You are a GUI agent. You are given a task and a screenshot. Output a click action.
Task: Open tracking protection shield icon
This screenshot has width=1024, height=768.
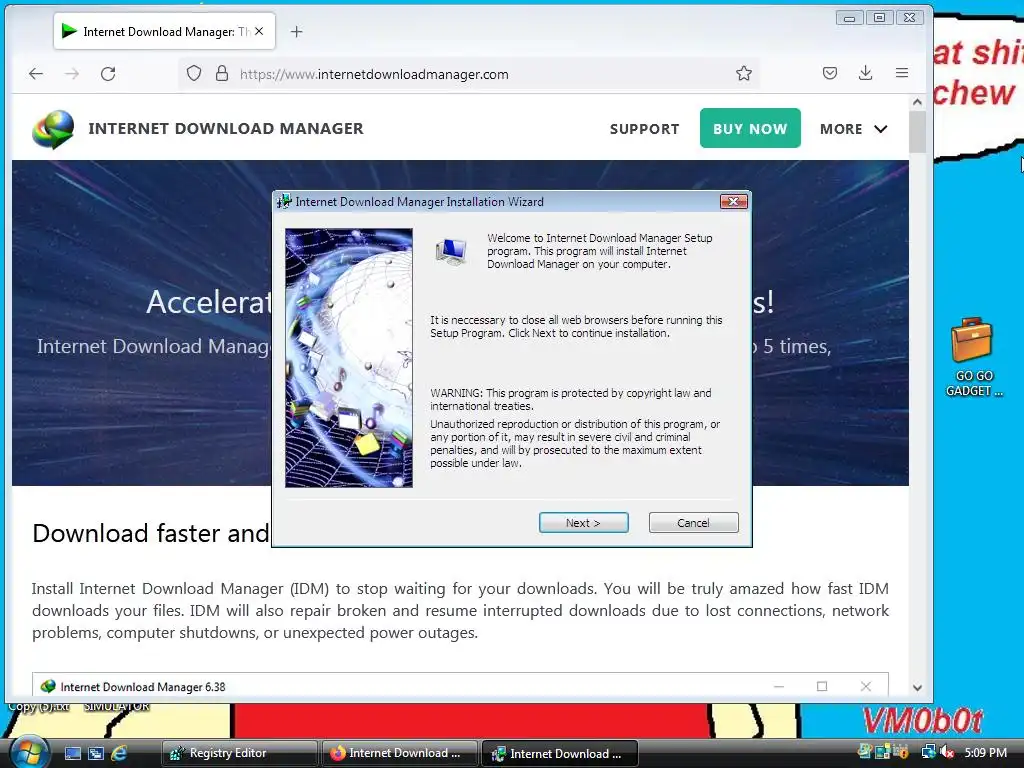193,73
